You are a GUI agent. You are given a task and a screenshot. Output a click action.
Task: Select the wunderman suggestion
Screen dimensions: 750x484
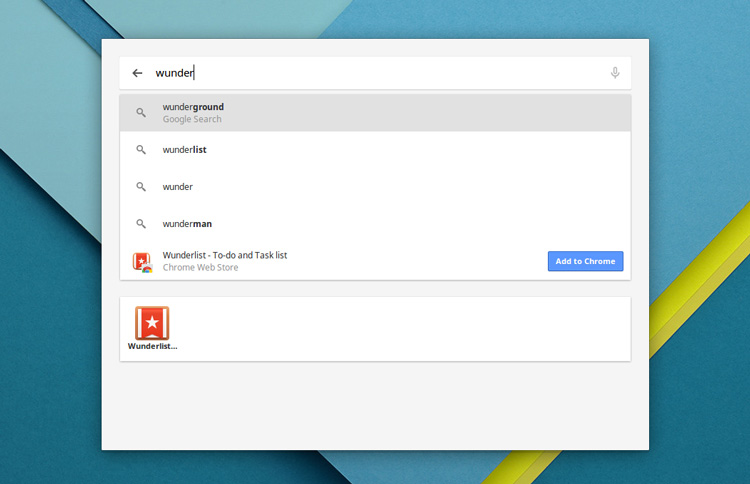[187, 224]
